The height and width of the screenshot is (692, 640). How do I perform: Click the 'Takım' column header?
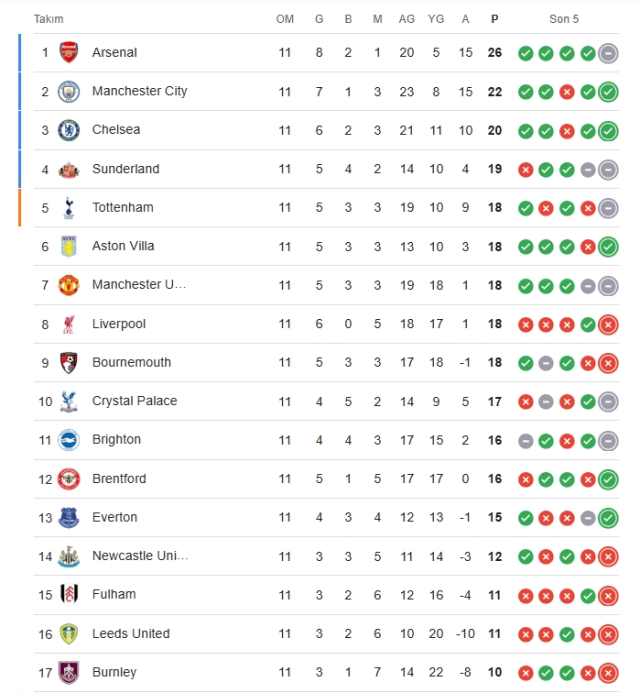[48, 19]
